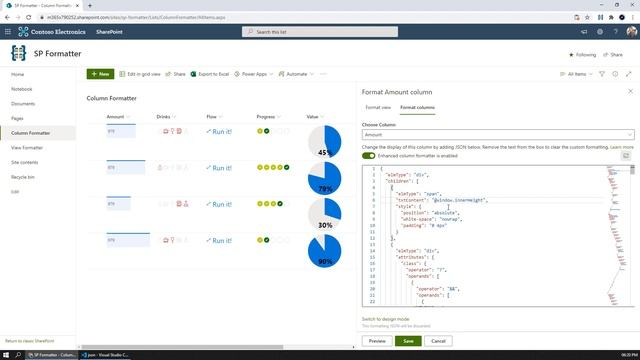Viewport: 640px width, 360px height.
Task: Click the 45% pie chart
Action: point(324,141)
